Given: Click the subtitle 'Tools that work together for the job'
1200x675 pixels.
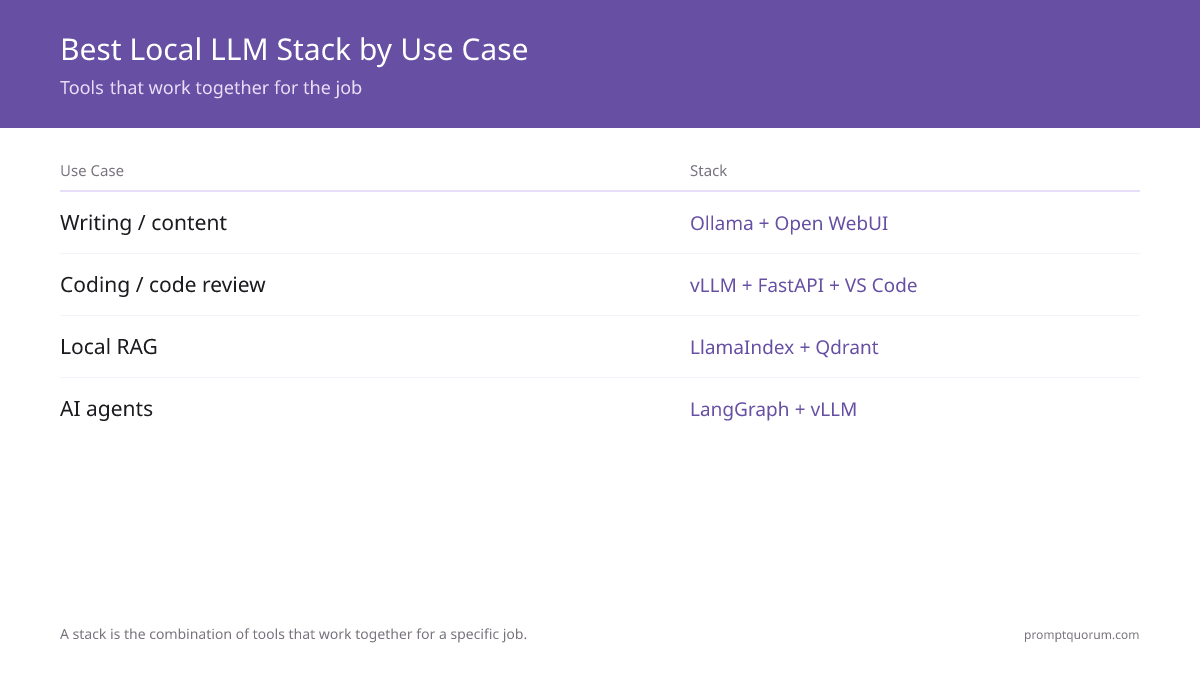Looking at the screenshot, I should (x=211, y=88).
